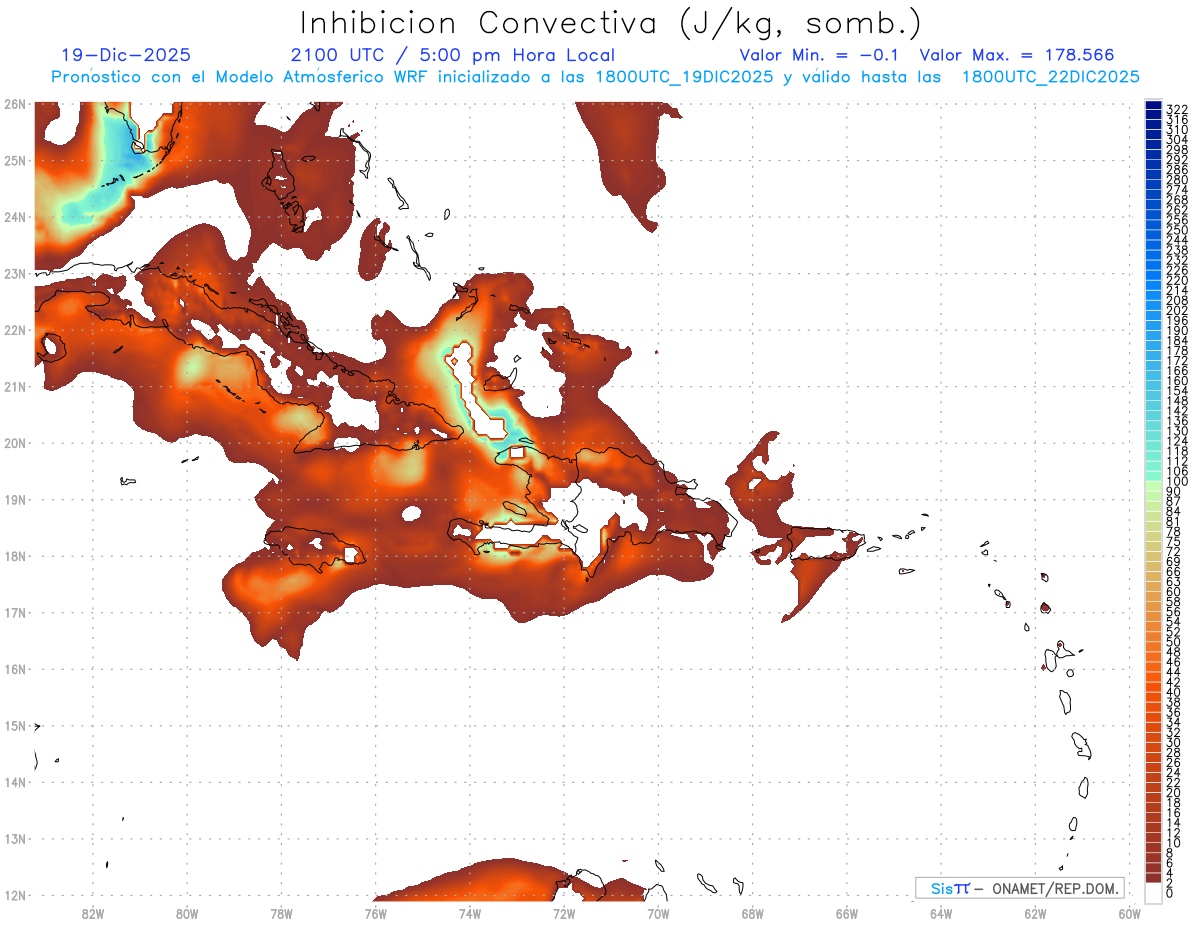This screenshot has height=927, width=1200.
Task: Click the 13N latitude label
Action: tap(15, 839)
